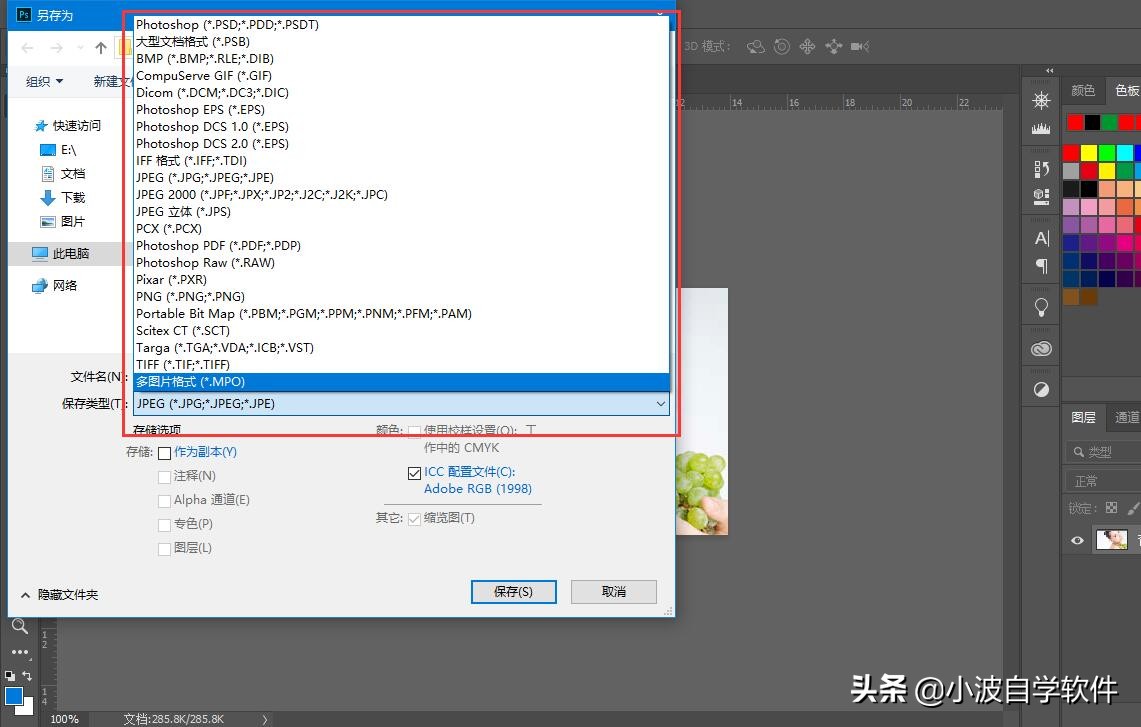Select Photoshop (*.PSD;*.PDD;*.PSDT) format
The width and height of the screenshot is (1141, 727).
pyautogui.click(x=401, y=25)
